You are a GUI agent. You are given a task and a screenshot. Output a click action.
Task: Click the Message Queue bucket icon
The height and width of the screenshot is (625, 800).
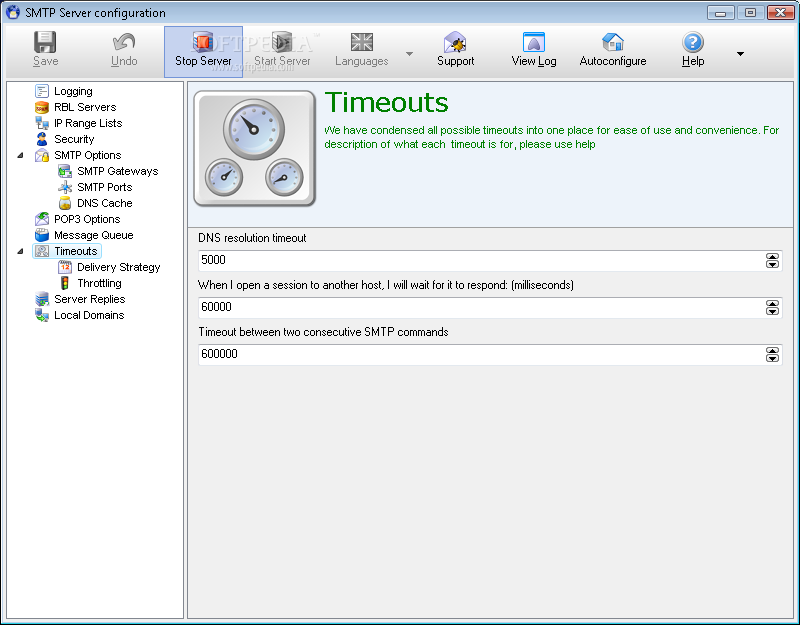pyautogui.click(x=42, y=235)
